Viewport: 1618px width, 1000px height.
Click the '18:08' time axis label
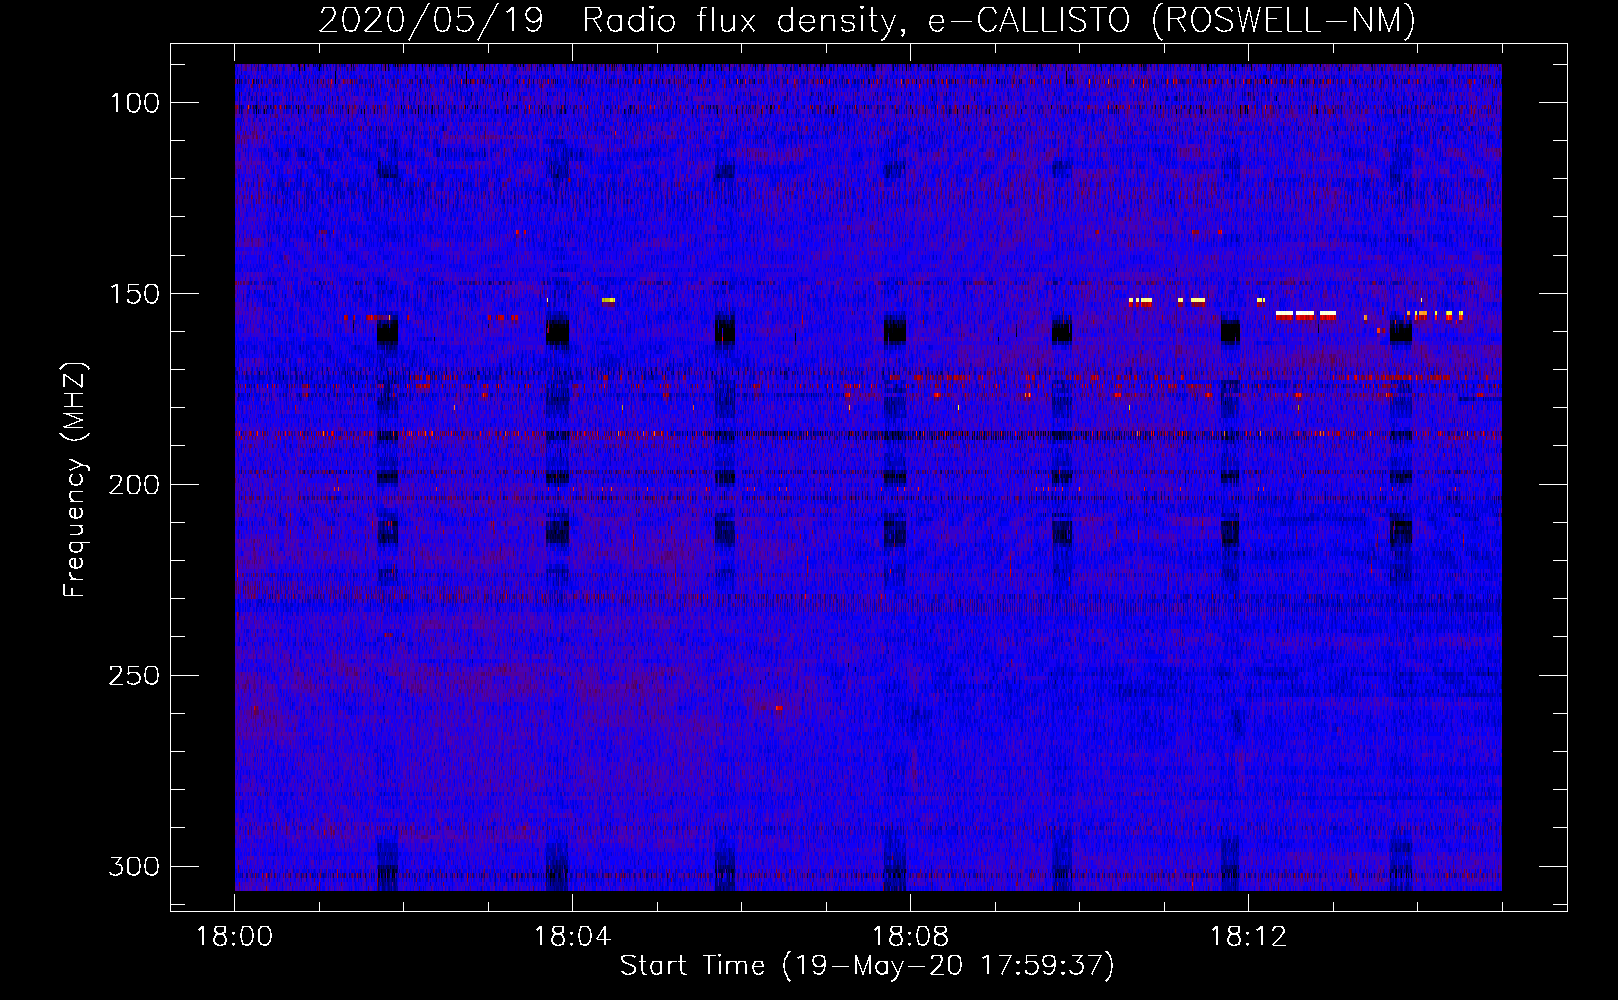910,937
